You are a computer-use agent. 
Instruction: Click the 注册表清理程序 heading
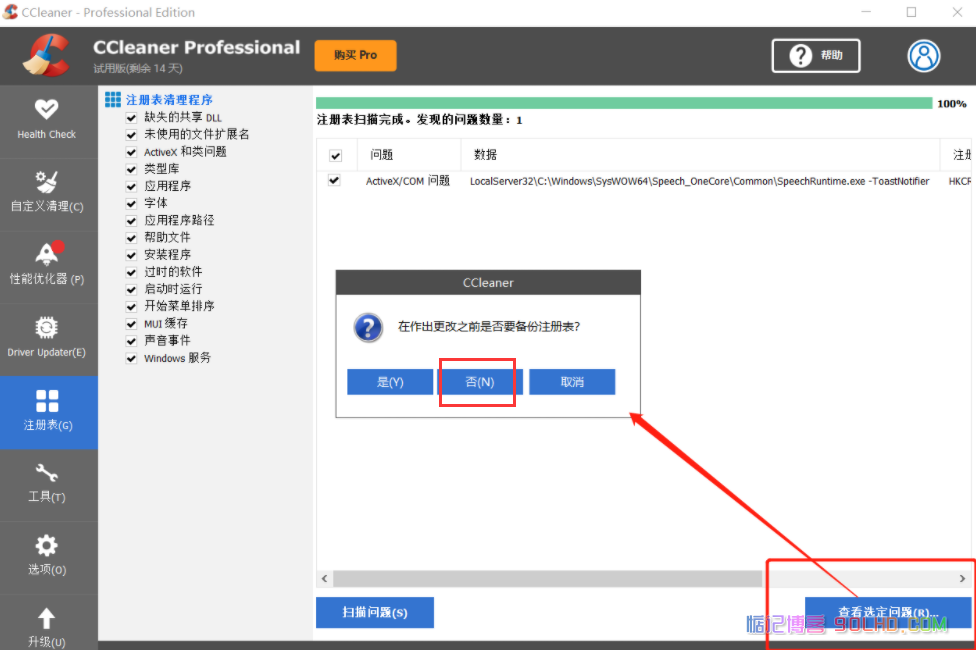(169, 100)
